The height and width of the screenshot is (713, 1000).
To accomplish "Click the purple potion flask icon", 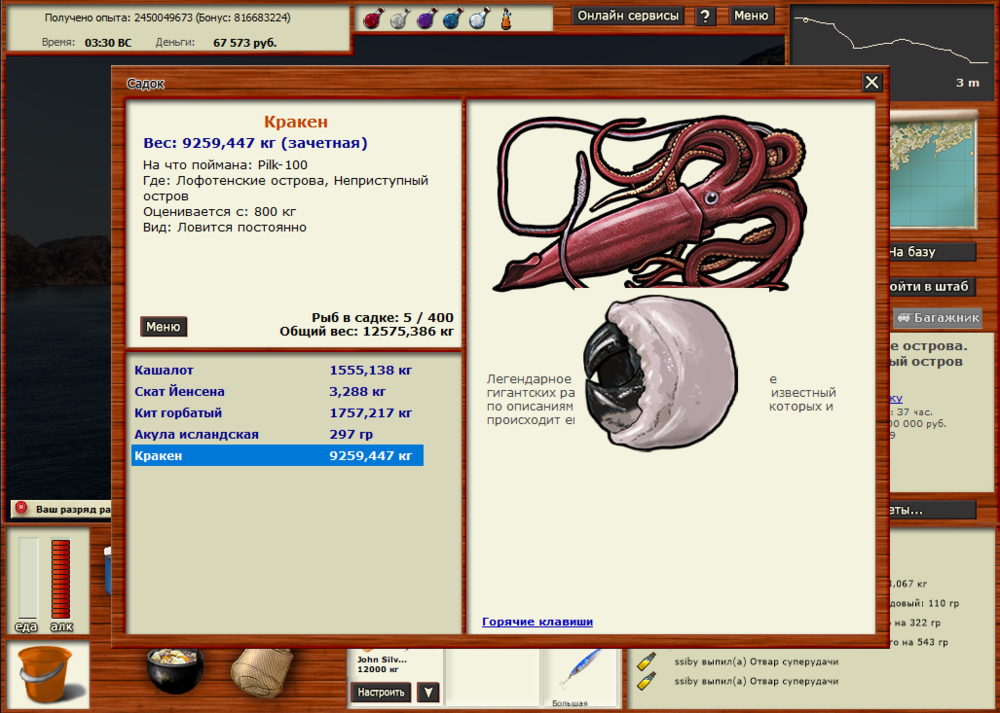I will [425, 17].
